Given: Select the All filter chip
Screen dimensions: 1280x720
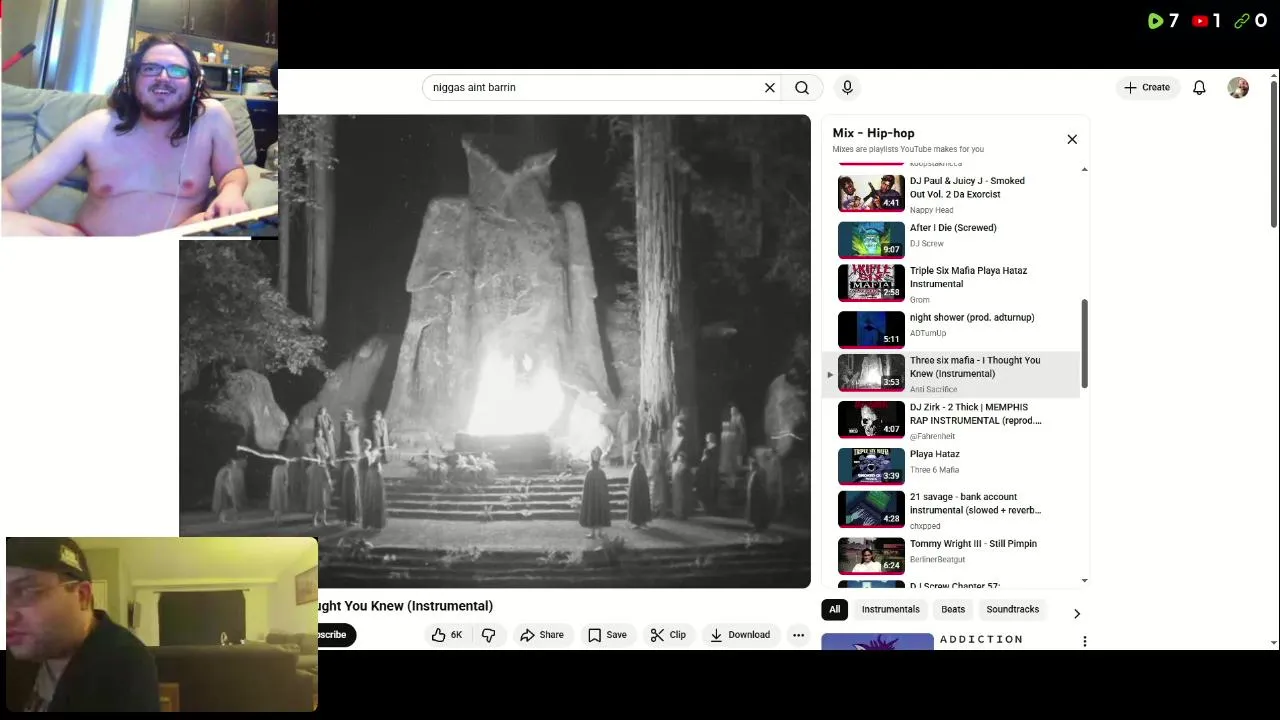Looking at the screenshot, I should click(x=834, y=609).
